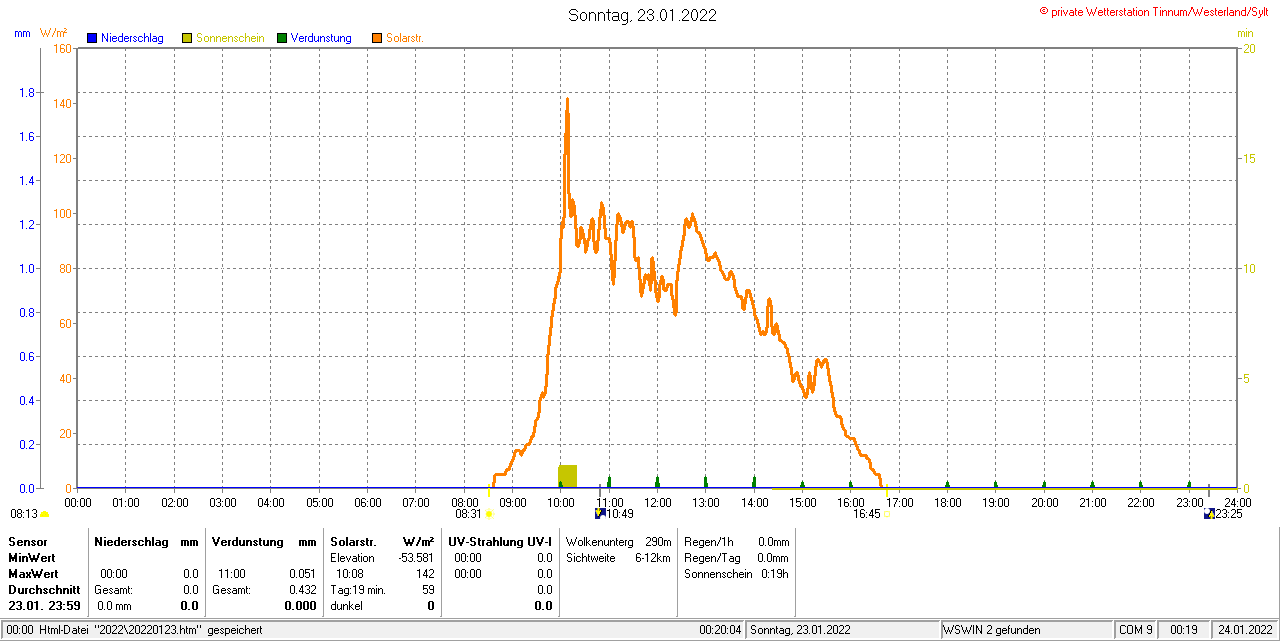Click the W/m² axis unit label
Viewport: 1280px width, 641px height.
click(54, 33)
